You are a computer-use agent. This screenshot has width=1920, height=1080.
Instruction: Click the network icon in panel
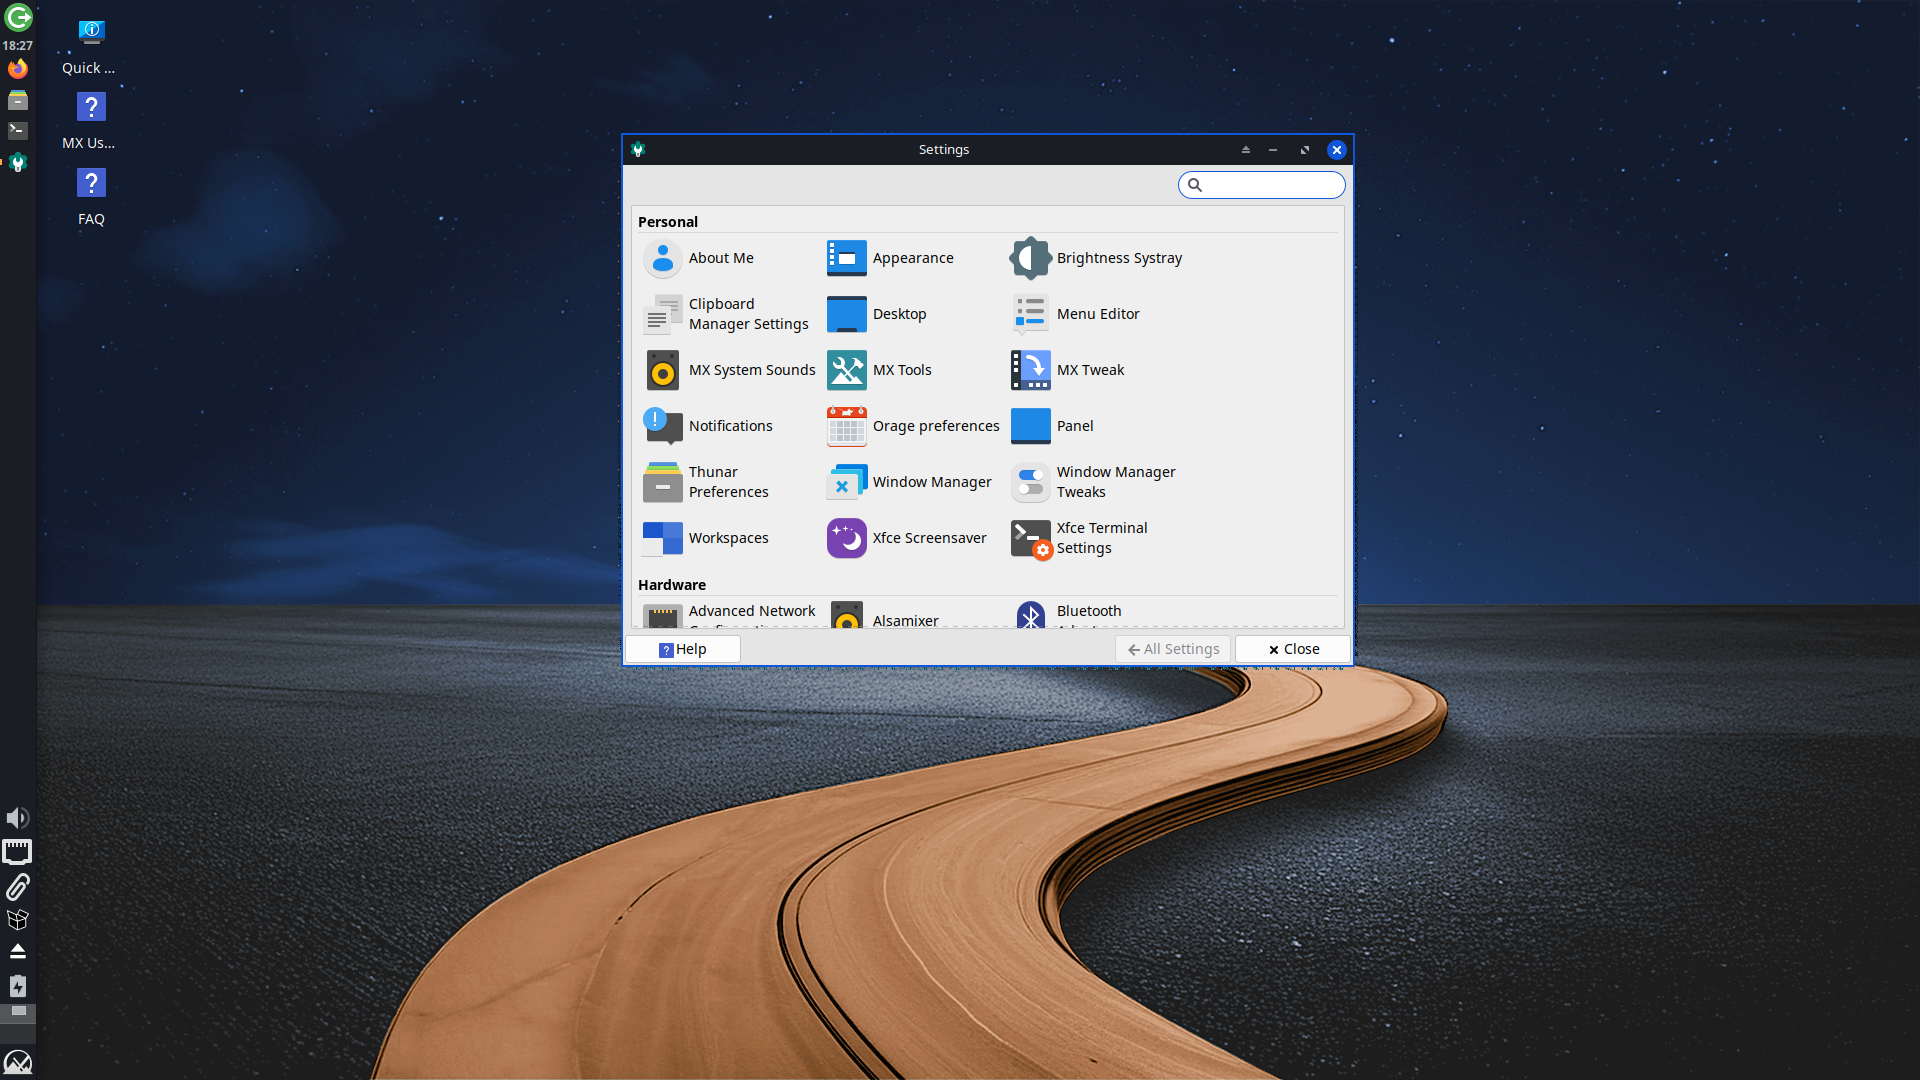18,852
